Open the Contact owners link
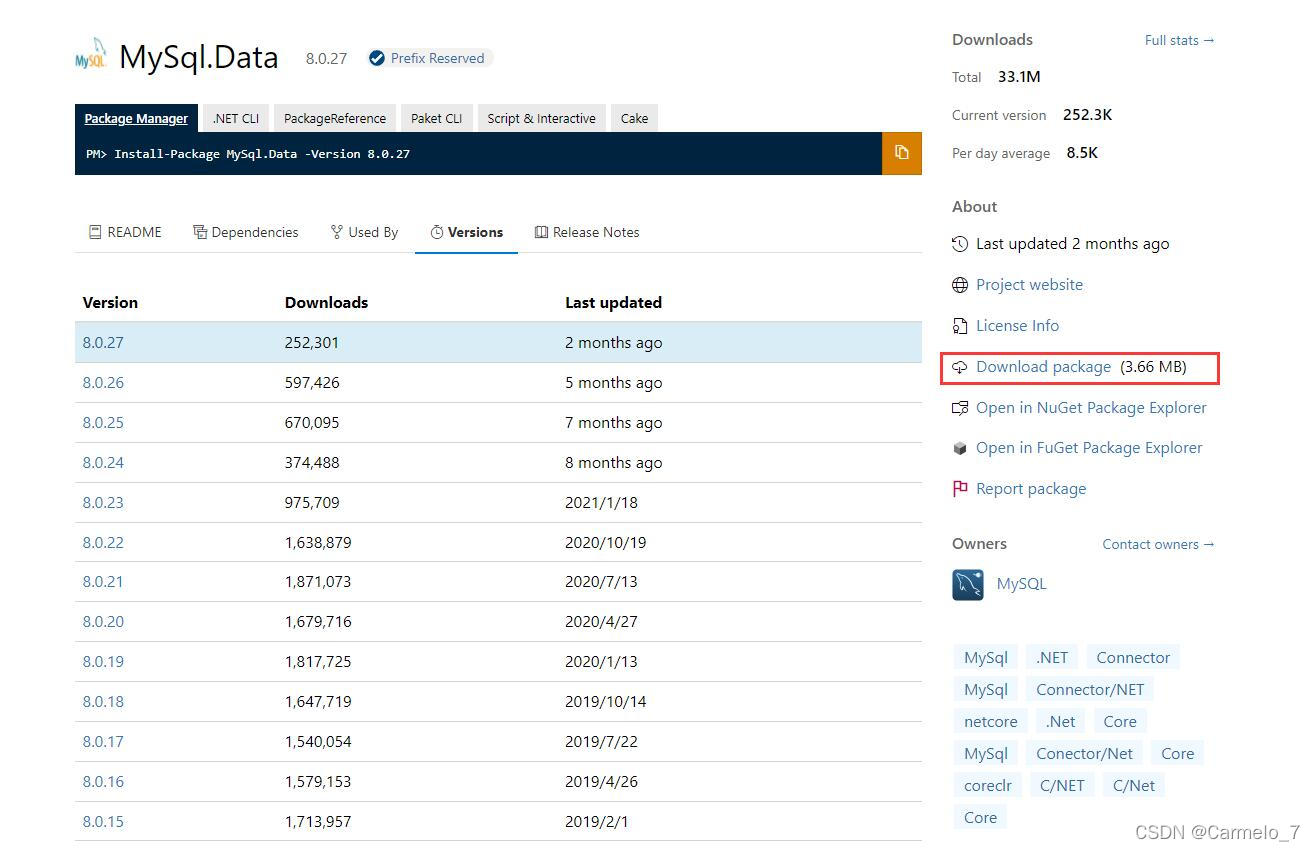This screenshot has width=1315, height=851. click(x=1158, y=544)
